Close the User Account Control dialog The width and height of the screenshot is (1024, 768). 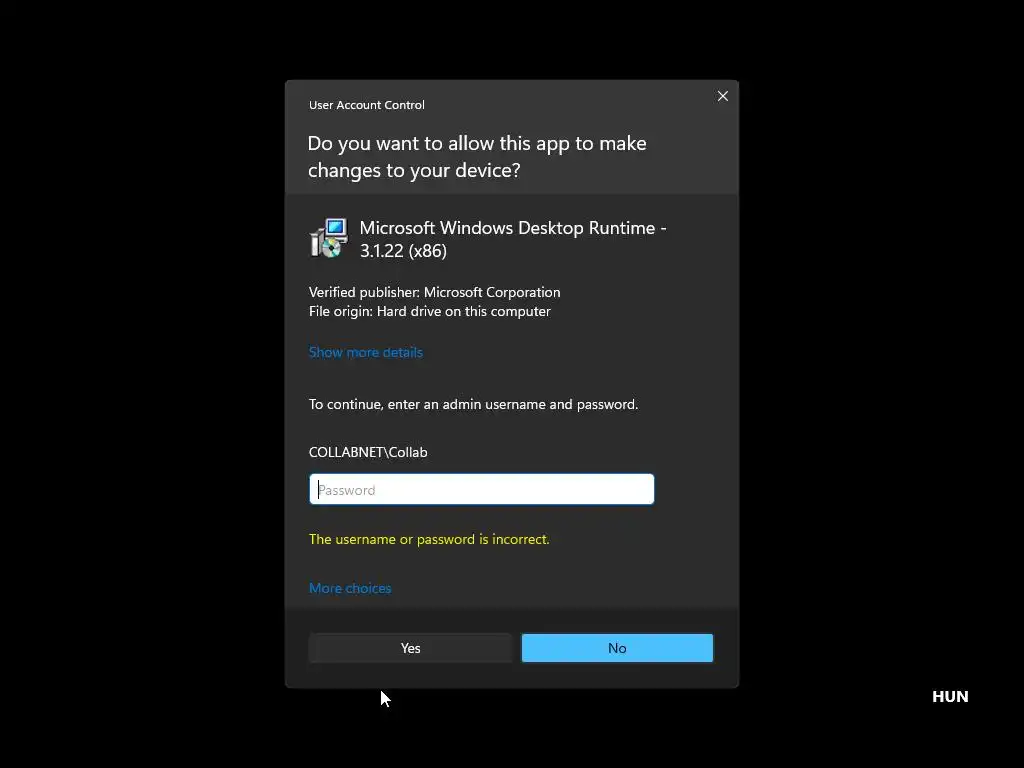[722, 96]
